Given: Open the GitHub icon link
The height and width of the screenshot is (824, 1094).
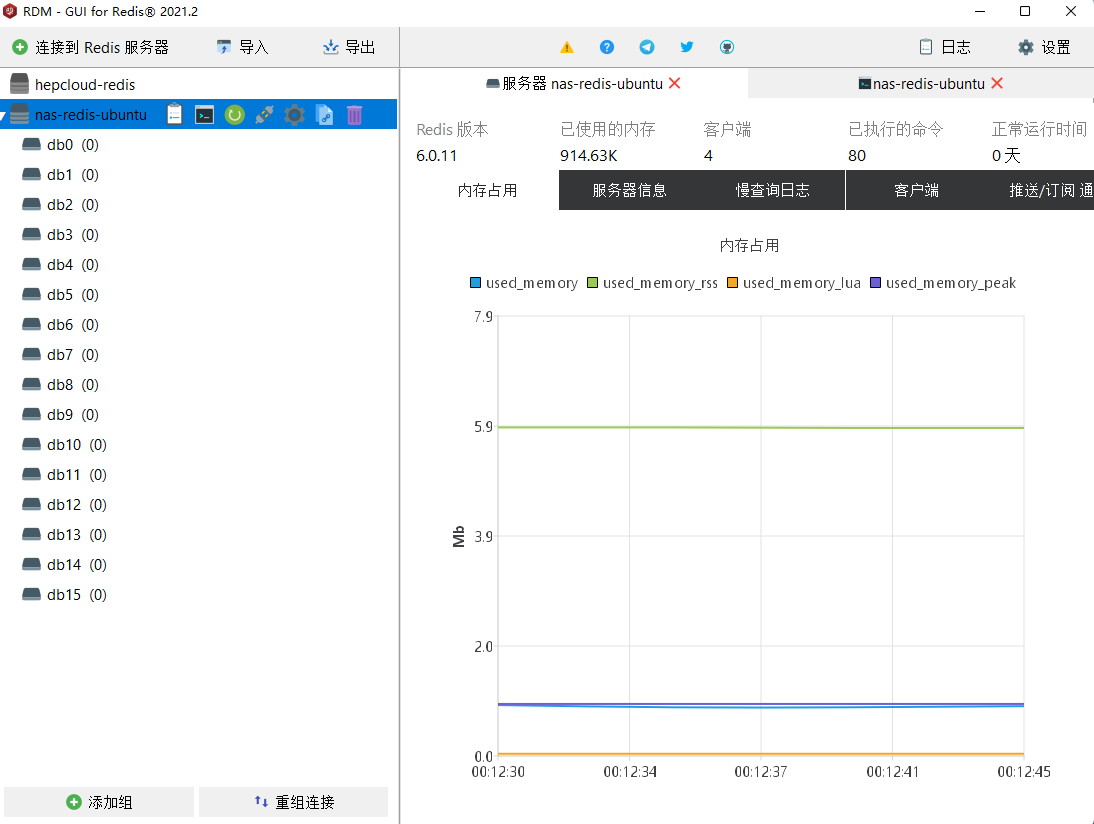Looking at the screenshot, I should [727, 47].
